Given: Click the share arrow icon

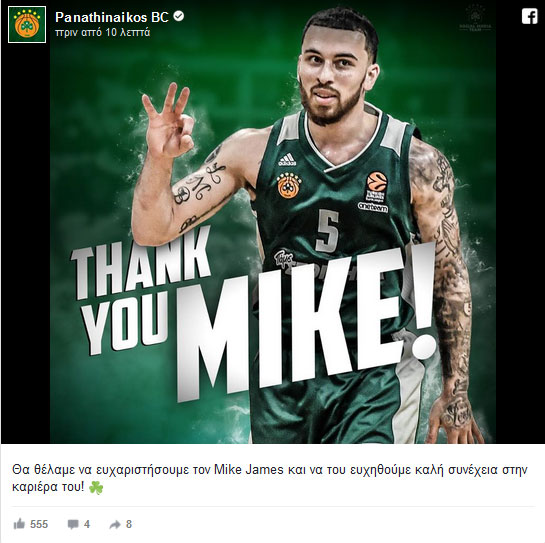Looking at the screenshot, I should (115, 524).
